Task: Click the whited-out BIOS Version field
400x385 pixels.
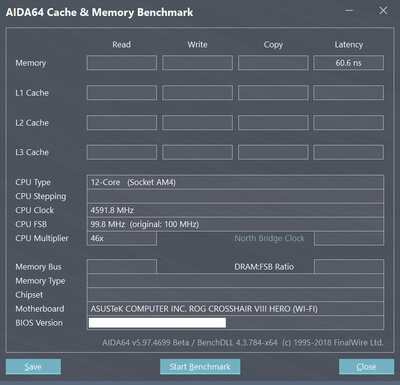Action: pyautogui.click(x=157, y=323)
